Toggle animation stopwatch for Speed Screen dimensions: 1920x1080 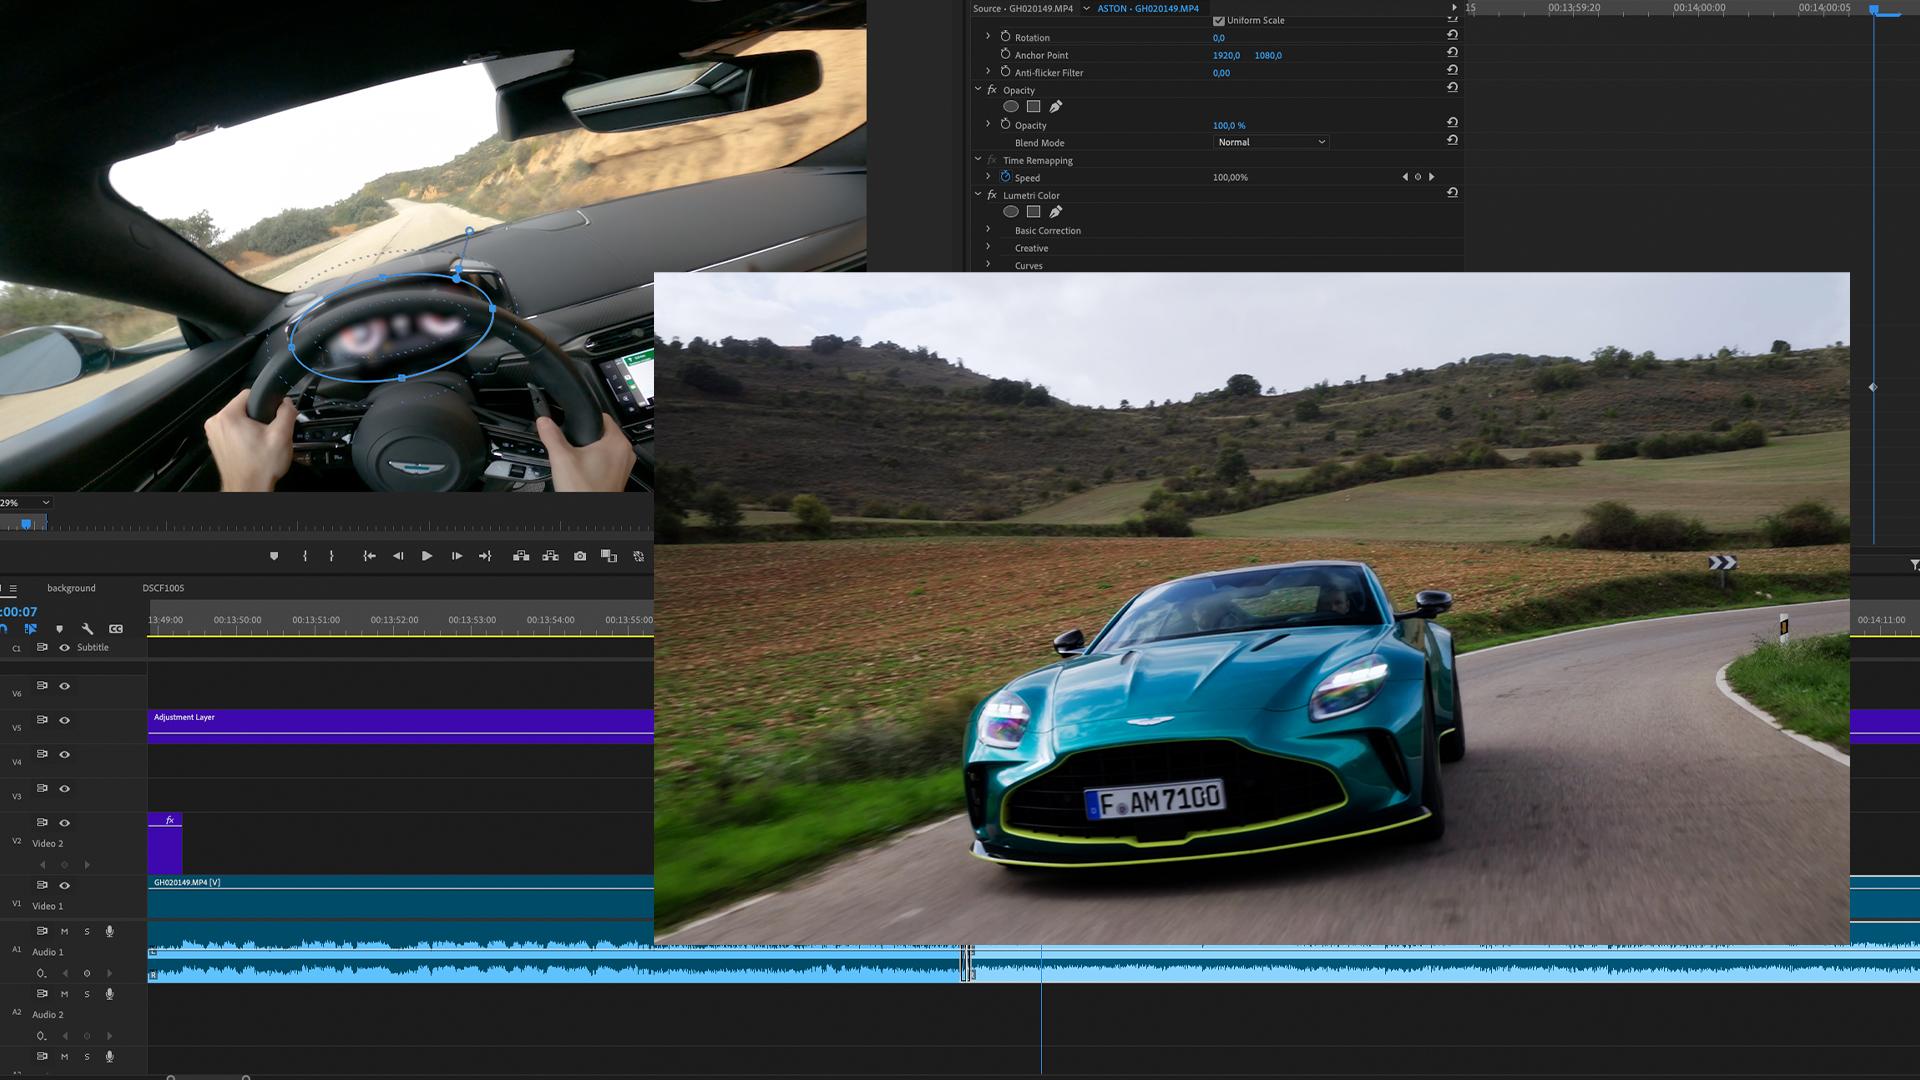[x=1006, y=177]
